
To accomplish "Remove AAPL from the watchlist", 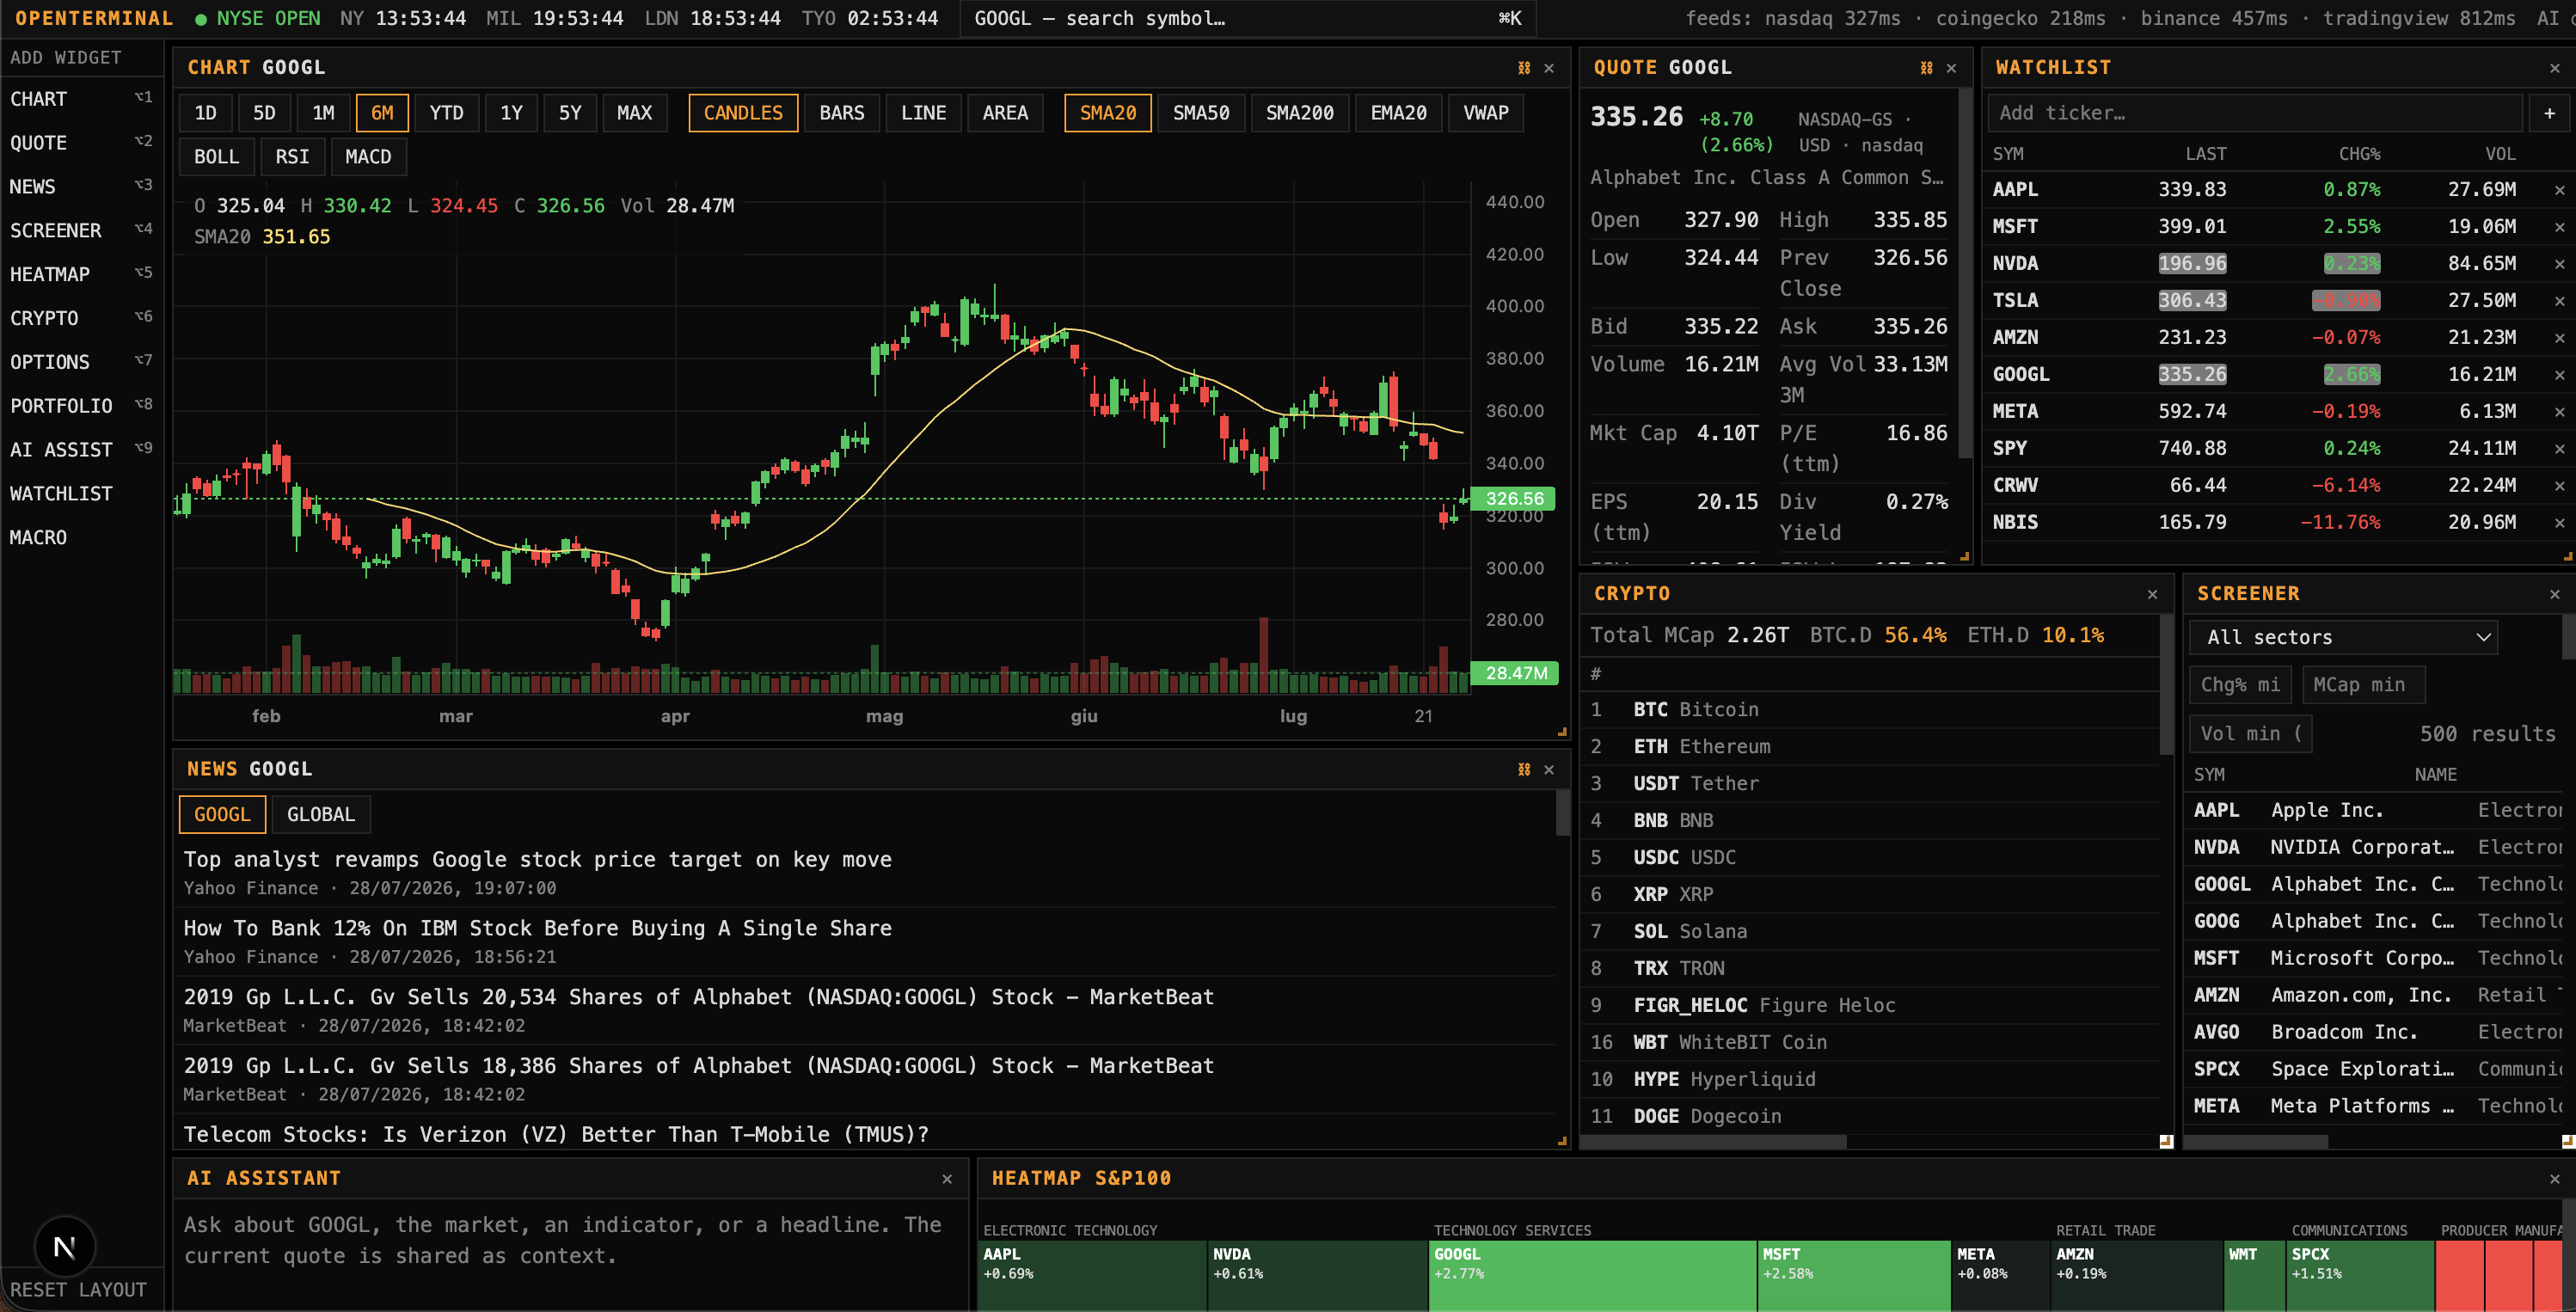I will pos(2559,190).
